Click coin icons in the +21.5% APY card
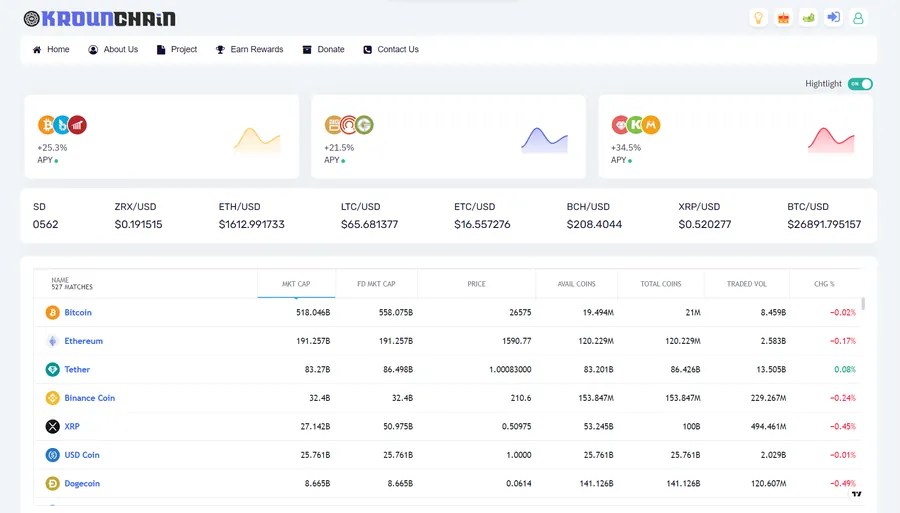Image resolution: width=900 pixels, height=513 pixels. tap(349, 125)
